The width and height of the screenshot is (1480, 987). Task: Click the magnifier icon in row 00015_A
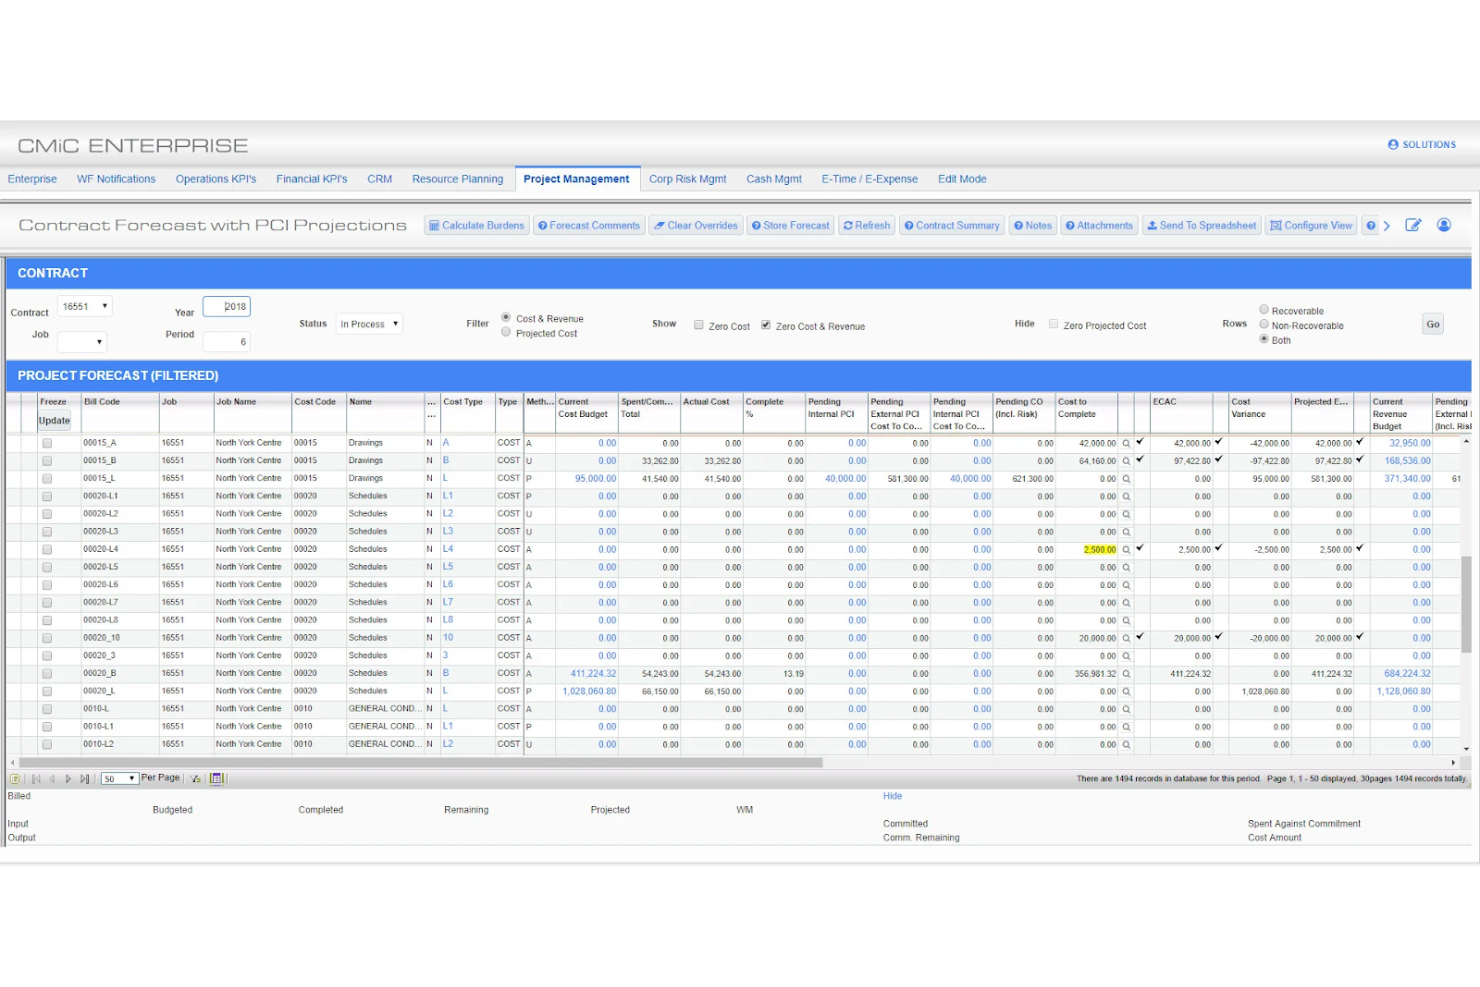(x=1126, y=443)
